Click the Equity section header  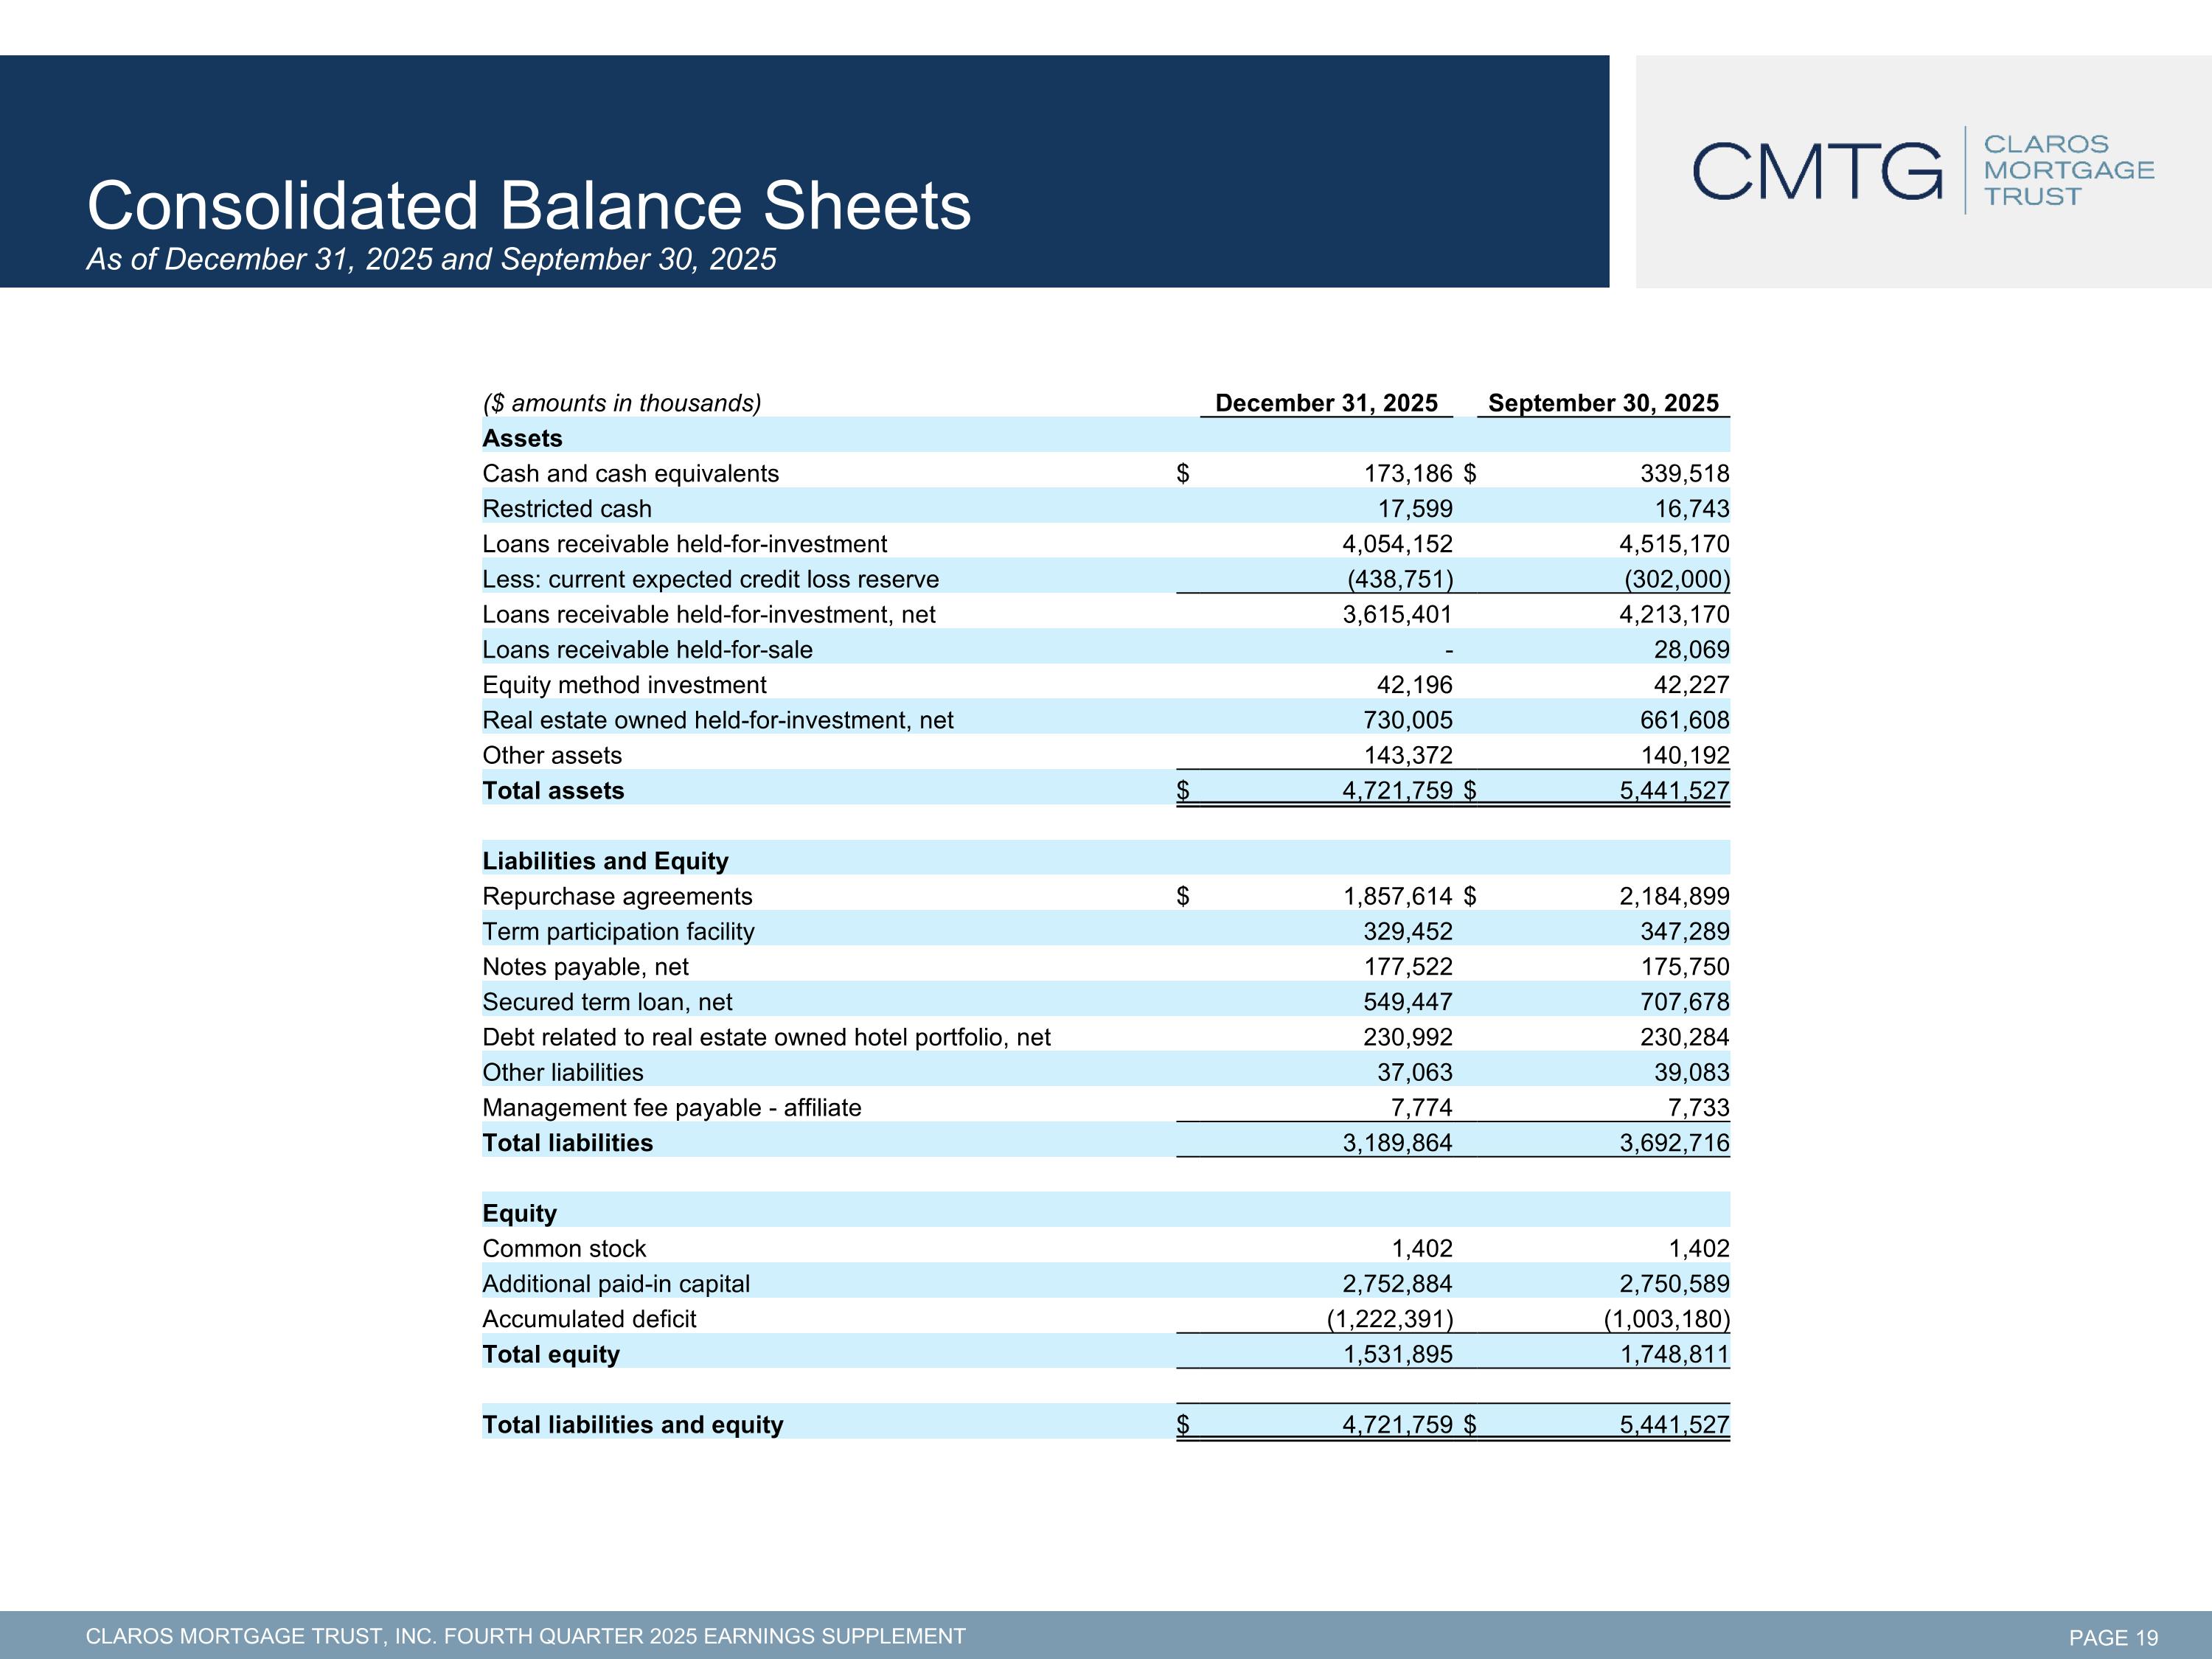(519, 1213)
